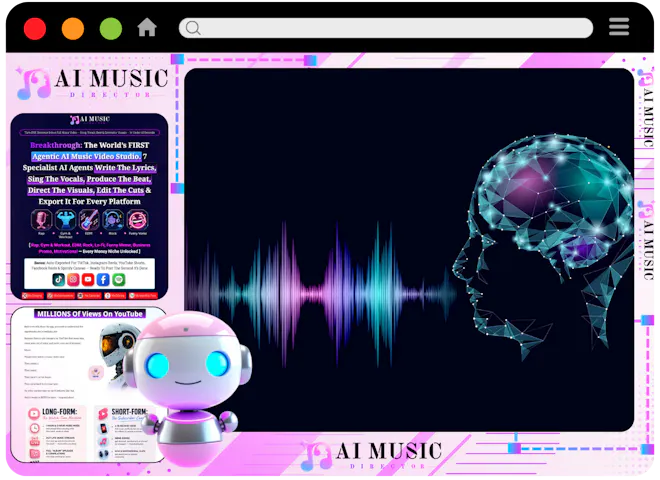Click the clock icon under LONG-FORM
Screen dimensions: 660x480
click(35, 428)
